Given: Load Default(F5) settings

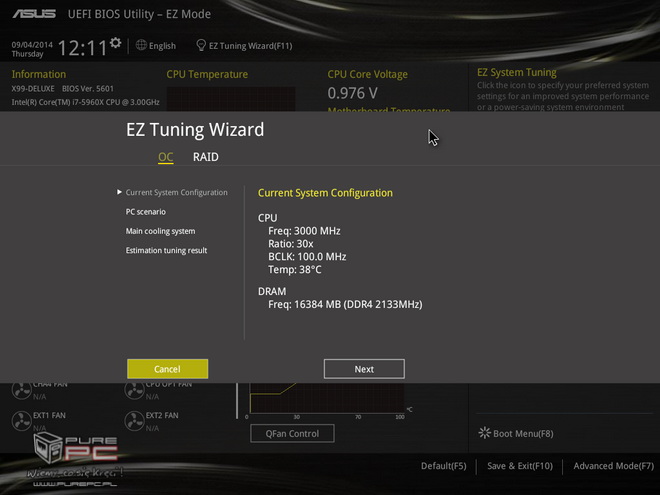Looking at the screenshot, I should [x=444, y=466].
